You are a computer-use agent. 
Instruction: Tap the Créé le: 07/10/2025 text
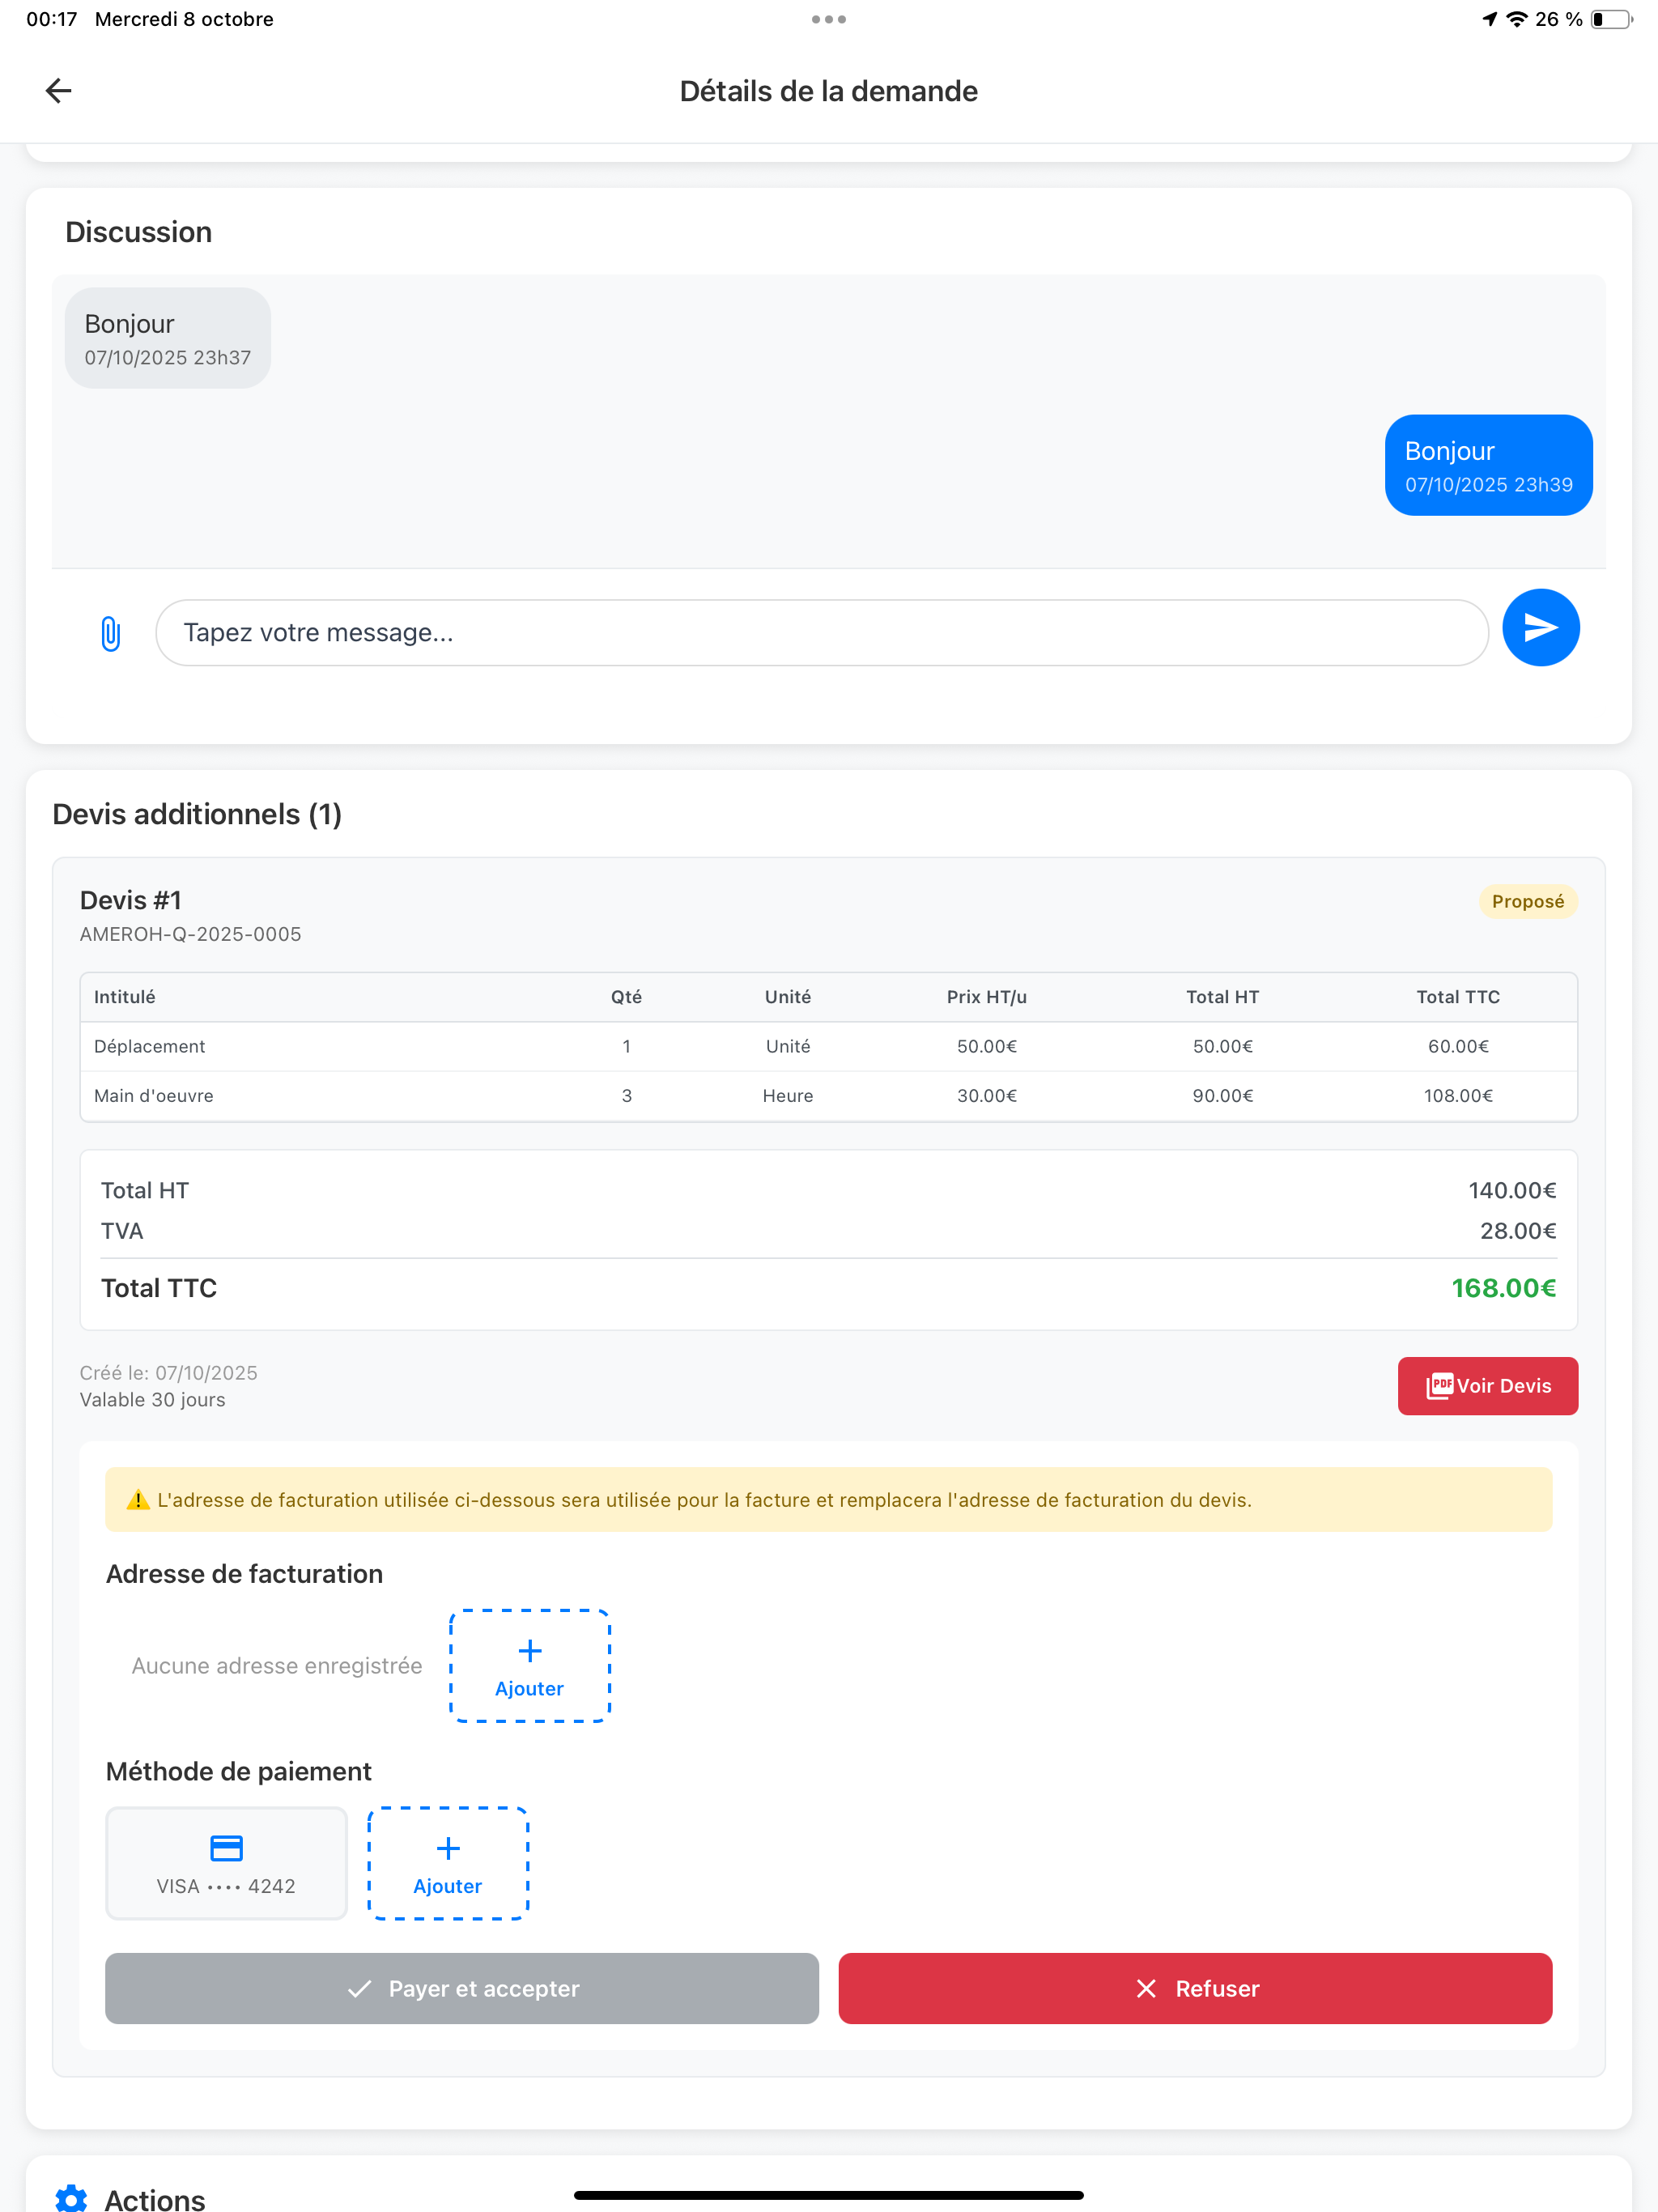tap(168, 1373)
